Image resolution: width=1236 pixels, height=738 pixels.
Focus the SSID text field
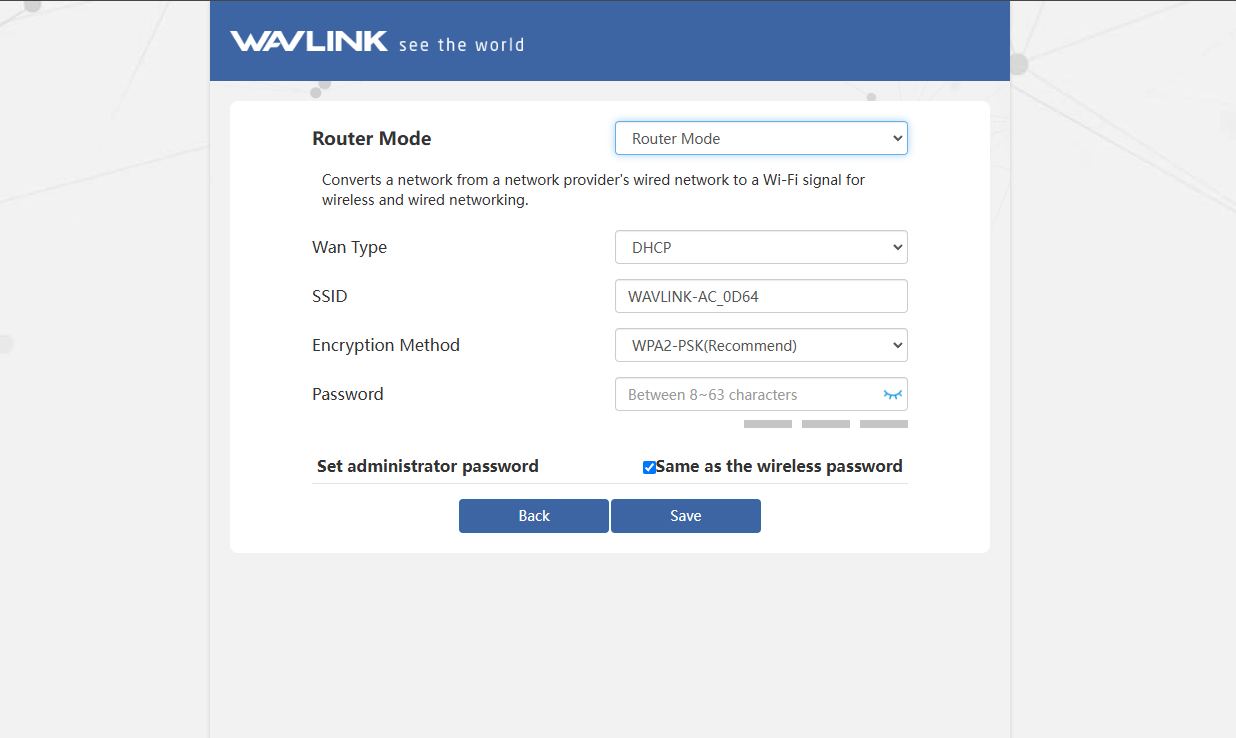(x=761, y=296)
